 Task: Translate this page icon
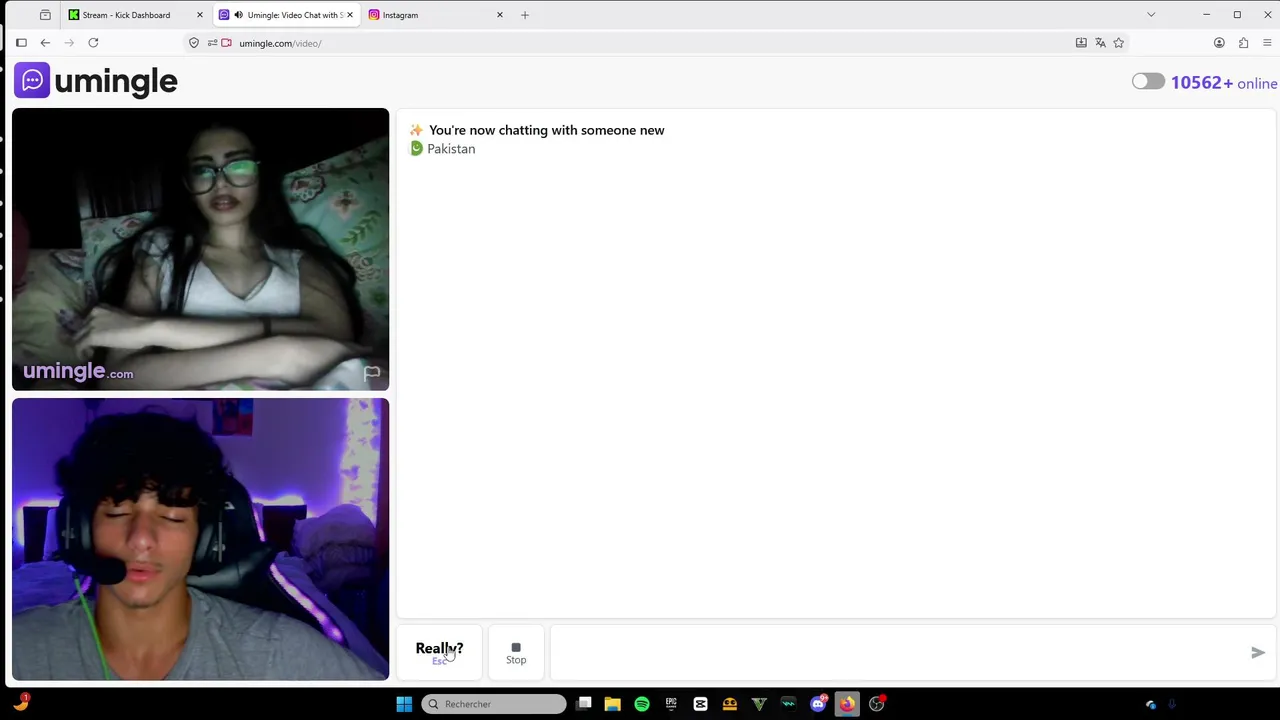click(1100, 43)
